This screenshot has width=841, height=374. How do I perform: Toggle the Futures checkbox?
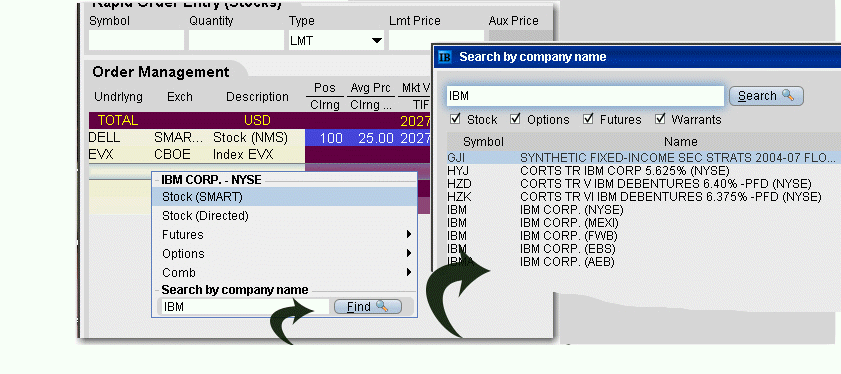pyautogui.click(x=588, y=119)
